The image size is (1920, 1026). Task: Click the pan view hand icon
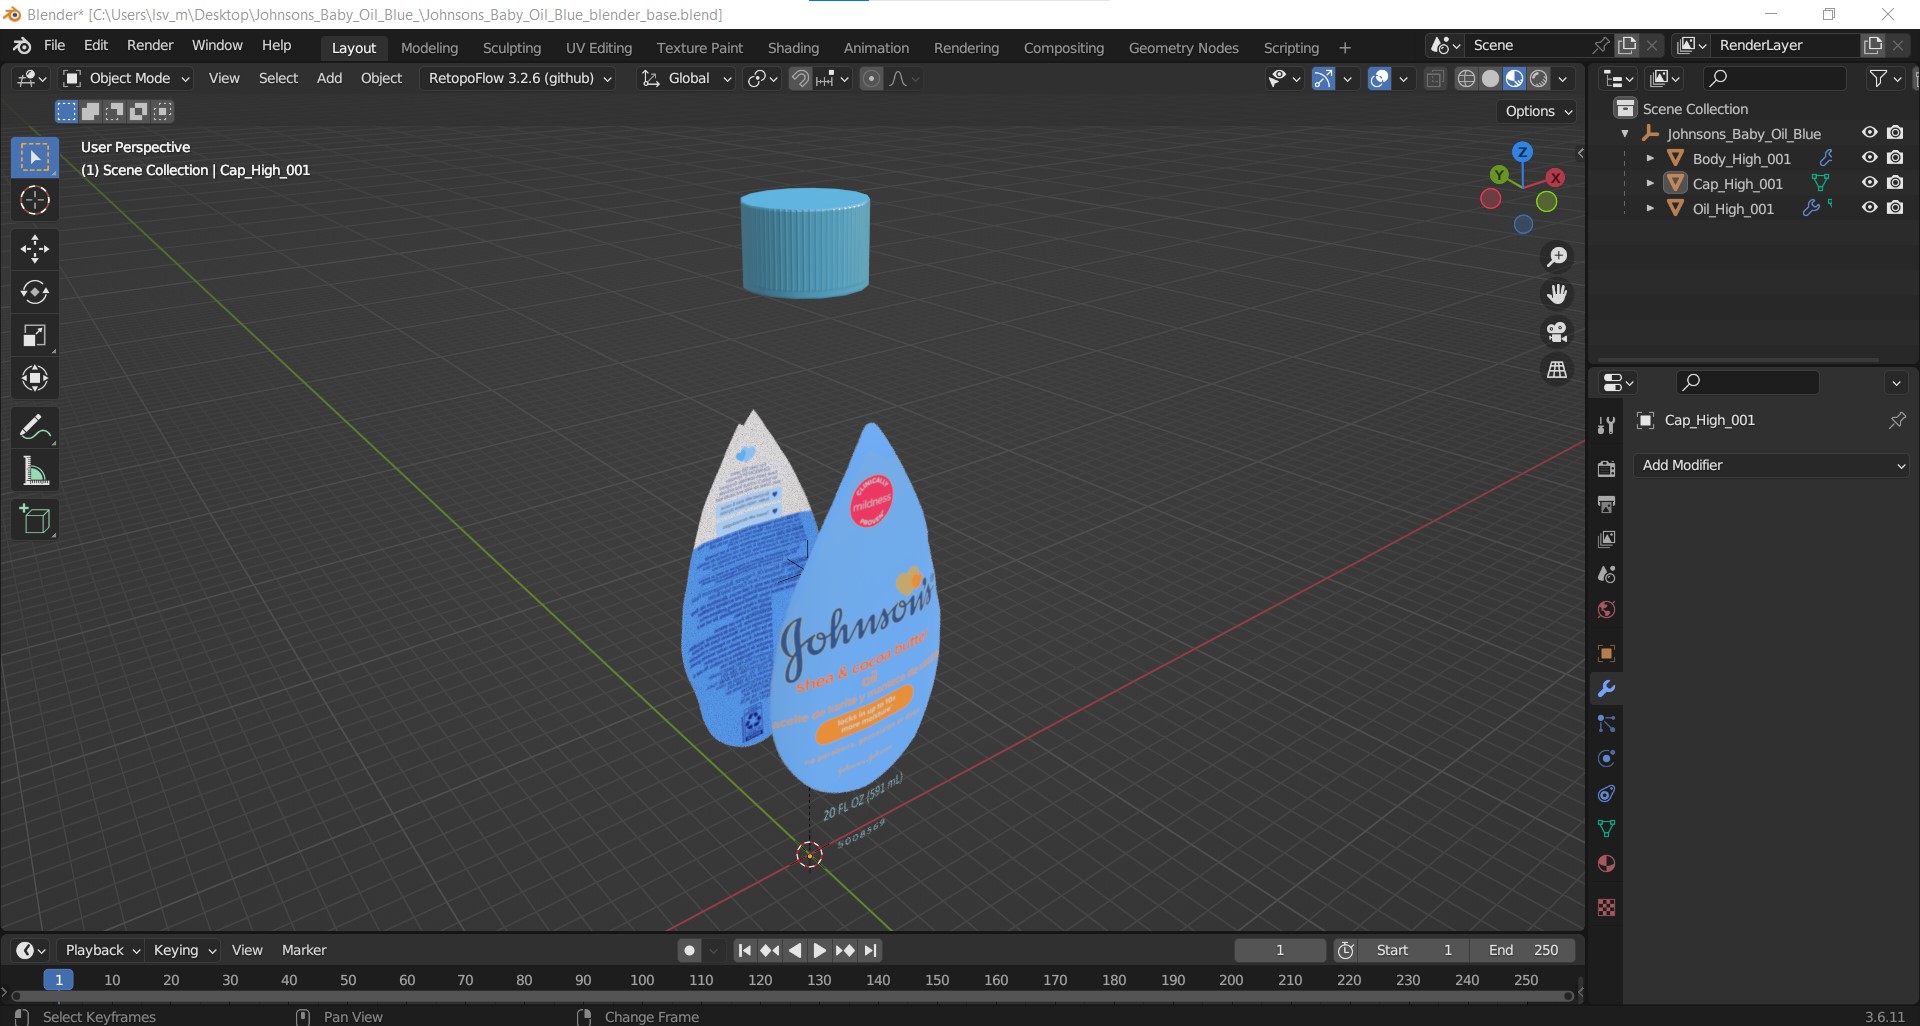tap(1557, 294)
